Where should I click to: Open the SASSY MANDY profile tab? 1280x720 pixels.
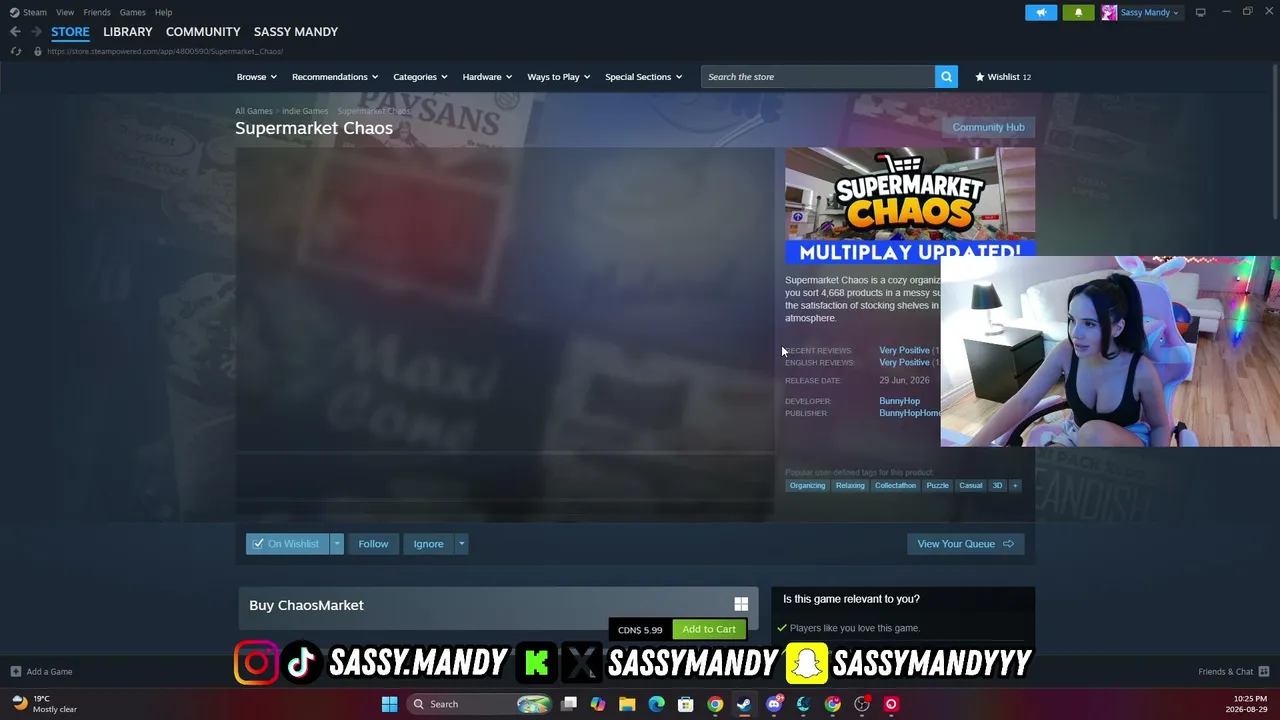296,32
